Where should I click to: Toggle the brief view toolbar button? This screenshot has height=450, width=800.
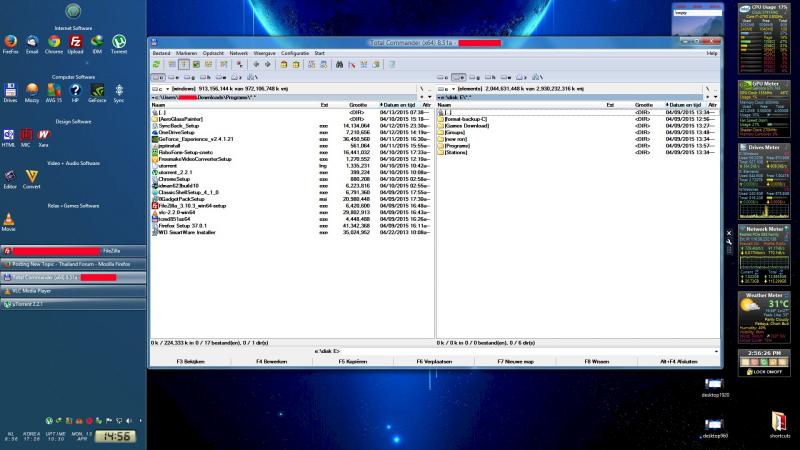coord(172,65)
